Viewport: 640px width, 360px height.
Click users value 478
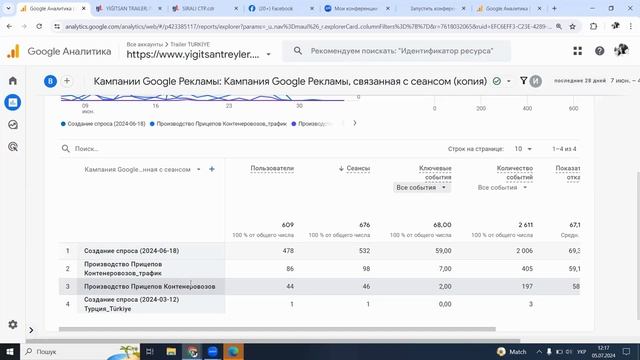[288, 251]
